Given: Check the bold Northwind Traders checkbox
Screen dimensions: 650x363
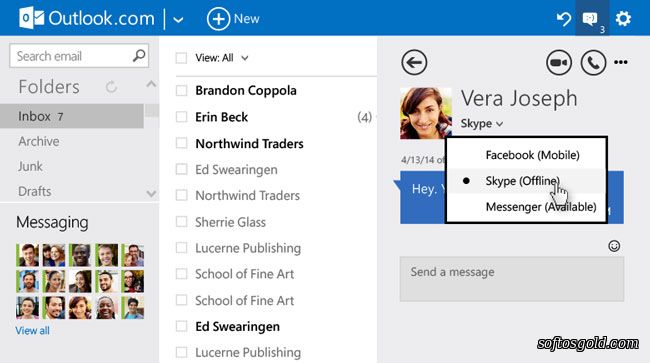Looking at the screenshot, I should coord(181,143).
